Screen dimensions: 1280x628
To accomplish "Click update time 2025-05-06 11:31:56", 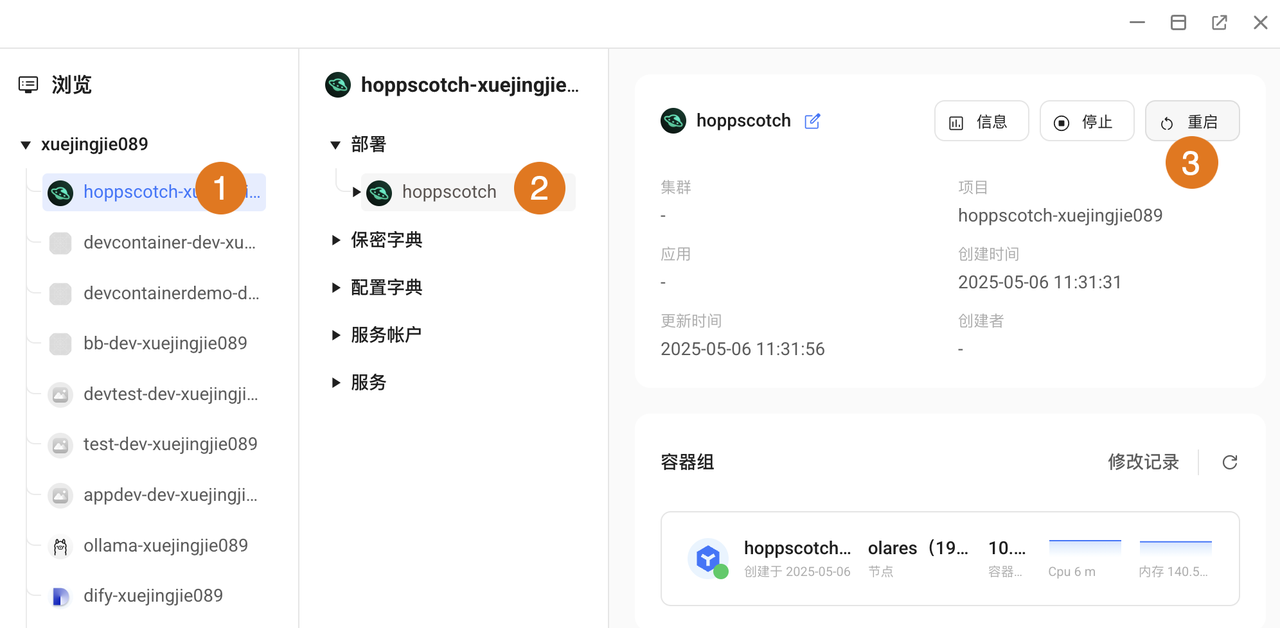I will pos(743,350).
